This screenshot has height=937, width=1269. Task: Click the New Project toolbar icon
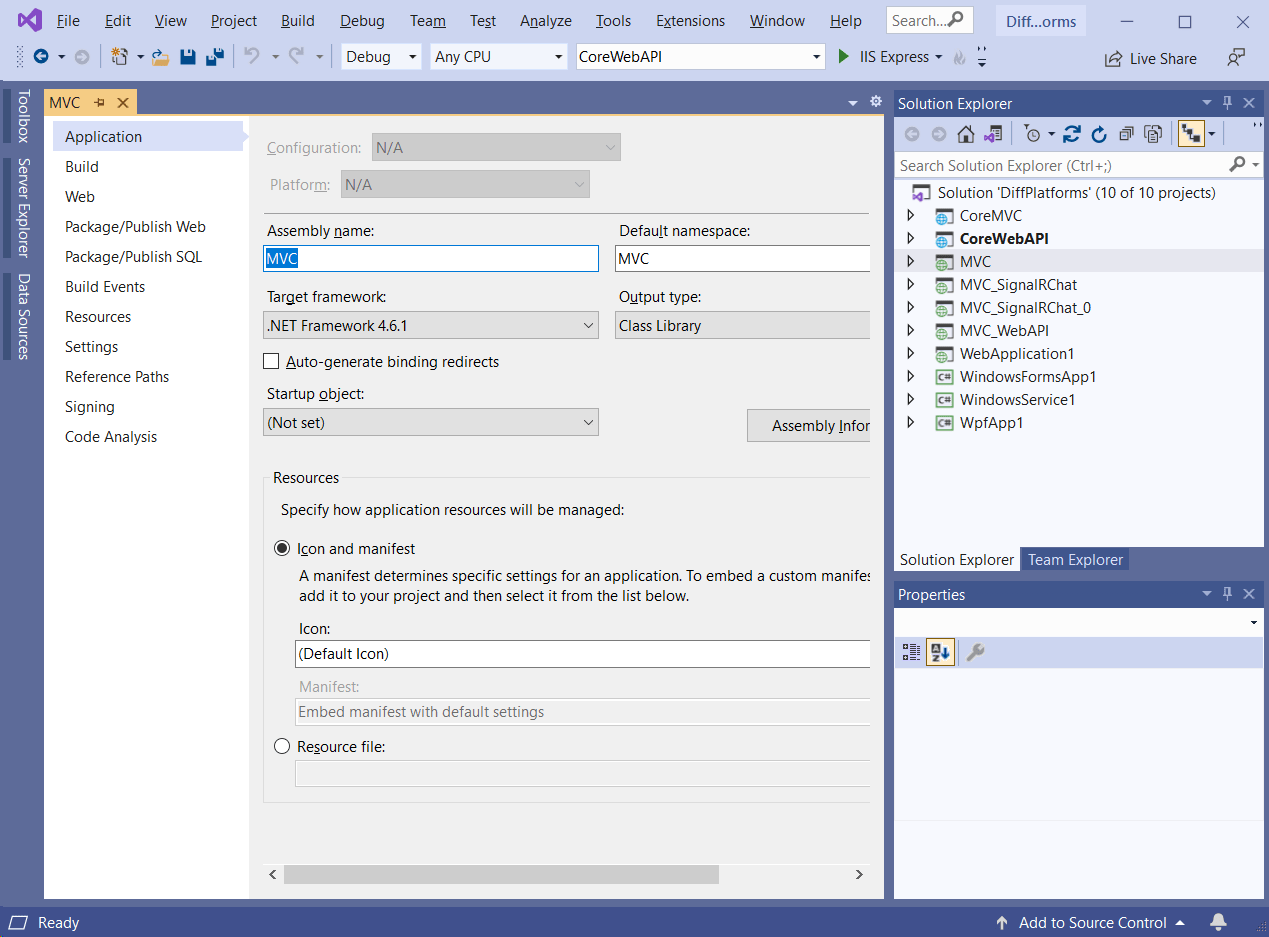click(120, 57)
